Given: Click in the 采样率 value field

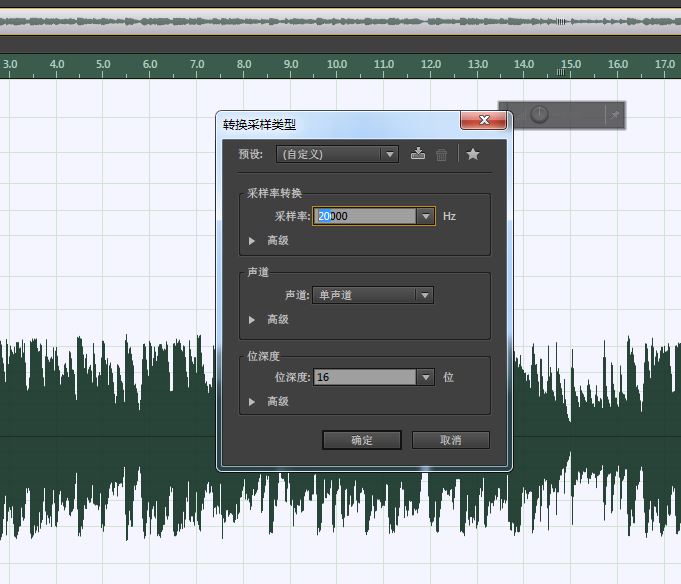Looking at the screenshot, I should point(365,216).
